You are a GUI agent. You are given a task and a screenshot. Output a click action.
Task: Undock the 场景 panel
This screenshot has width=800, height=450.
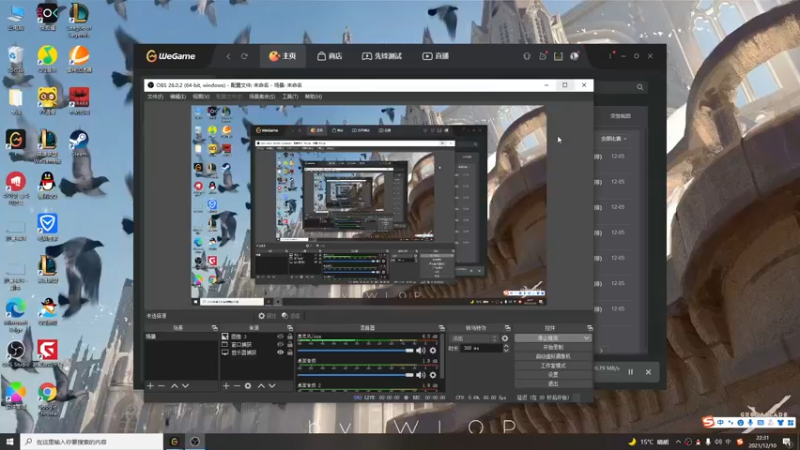[x=215, y=328]
